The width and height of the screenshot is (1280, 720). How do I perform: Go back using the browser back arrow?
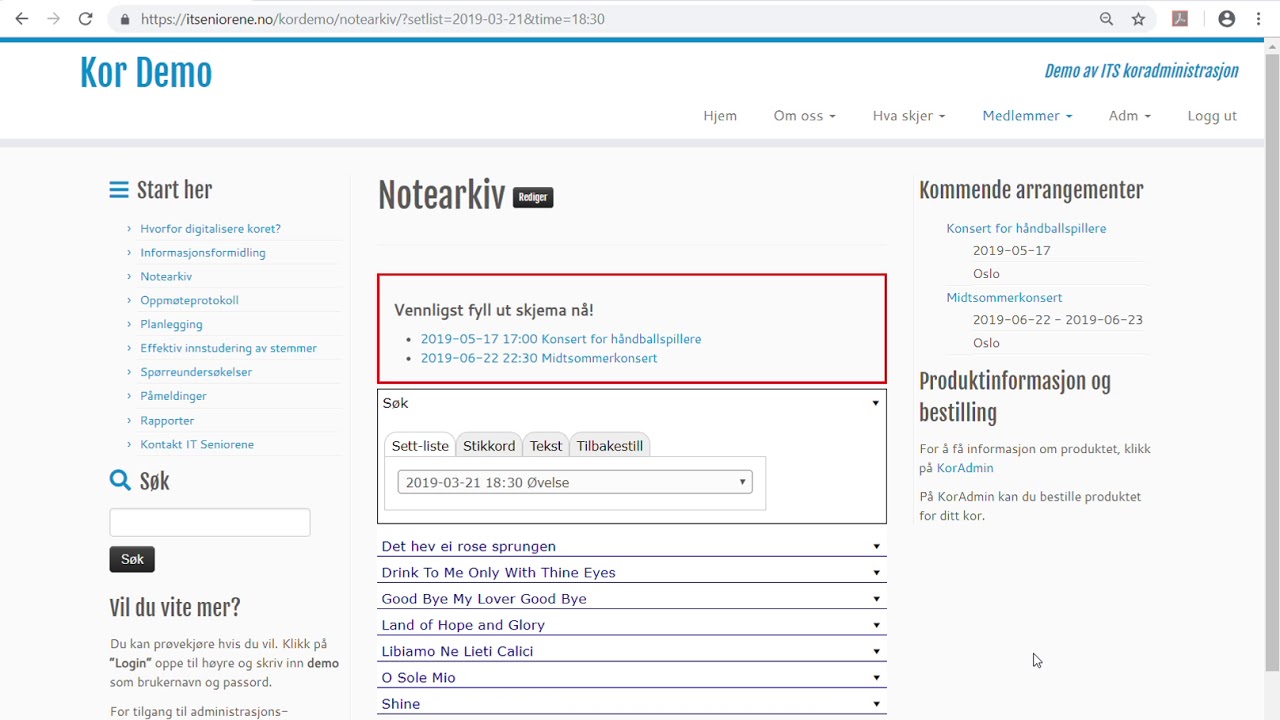[21, 19]
